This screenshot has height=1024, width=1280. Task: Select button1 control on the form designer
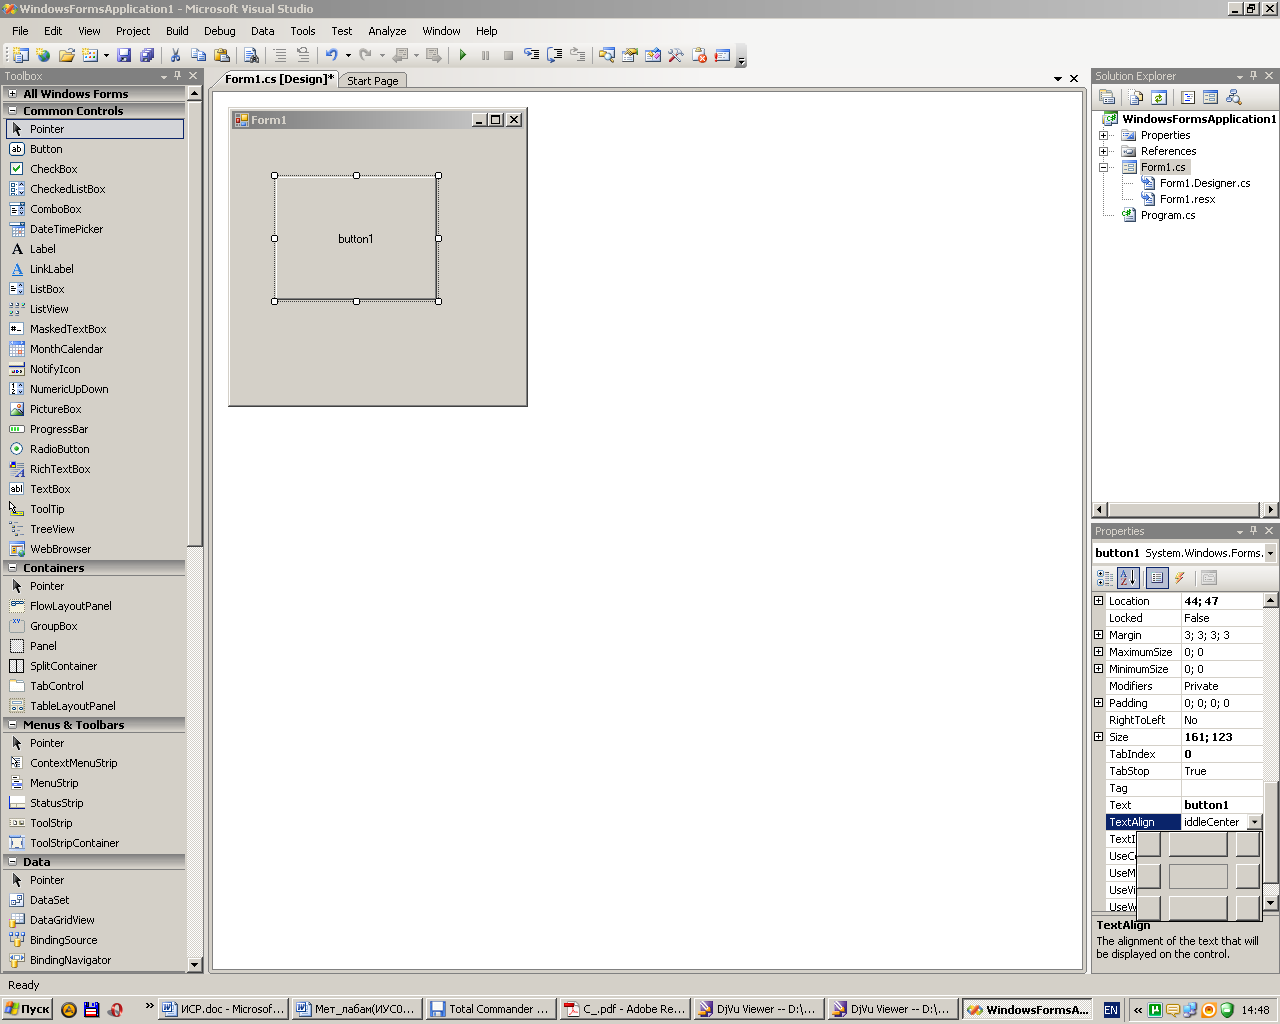click(x=356, y=238)
